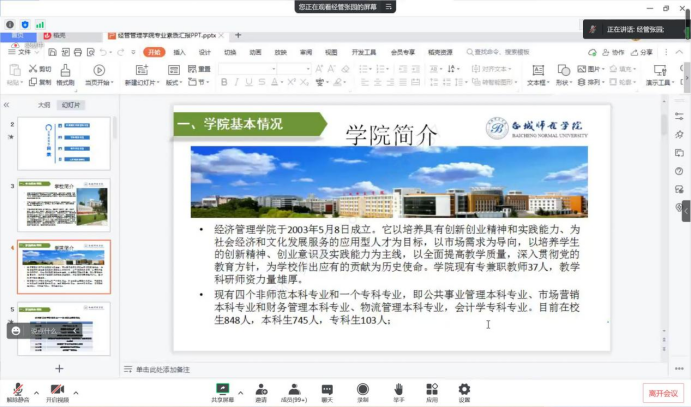Click the raise hand icon in meeting bar
The height and width of the screenshot is (407, 691).
click(x=399, y=389)
